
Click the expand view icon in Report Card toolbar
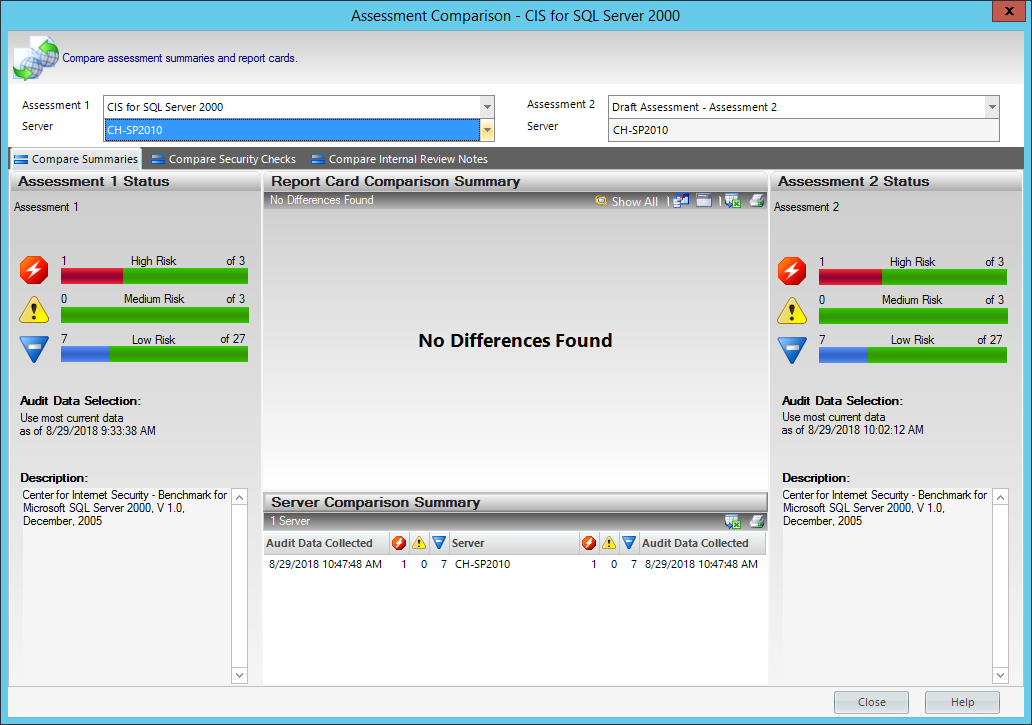[681, 201]
